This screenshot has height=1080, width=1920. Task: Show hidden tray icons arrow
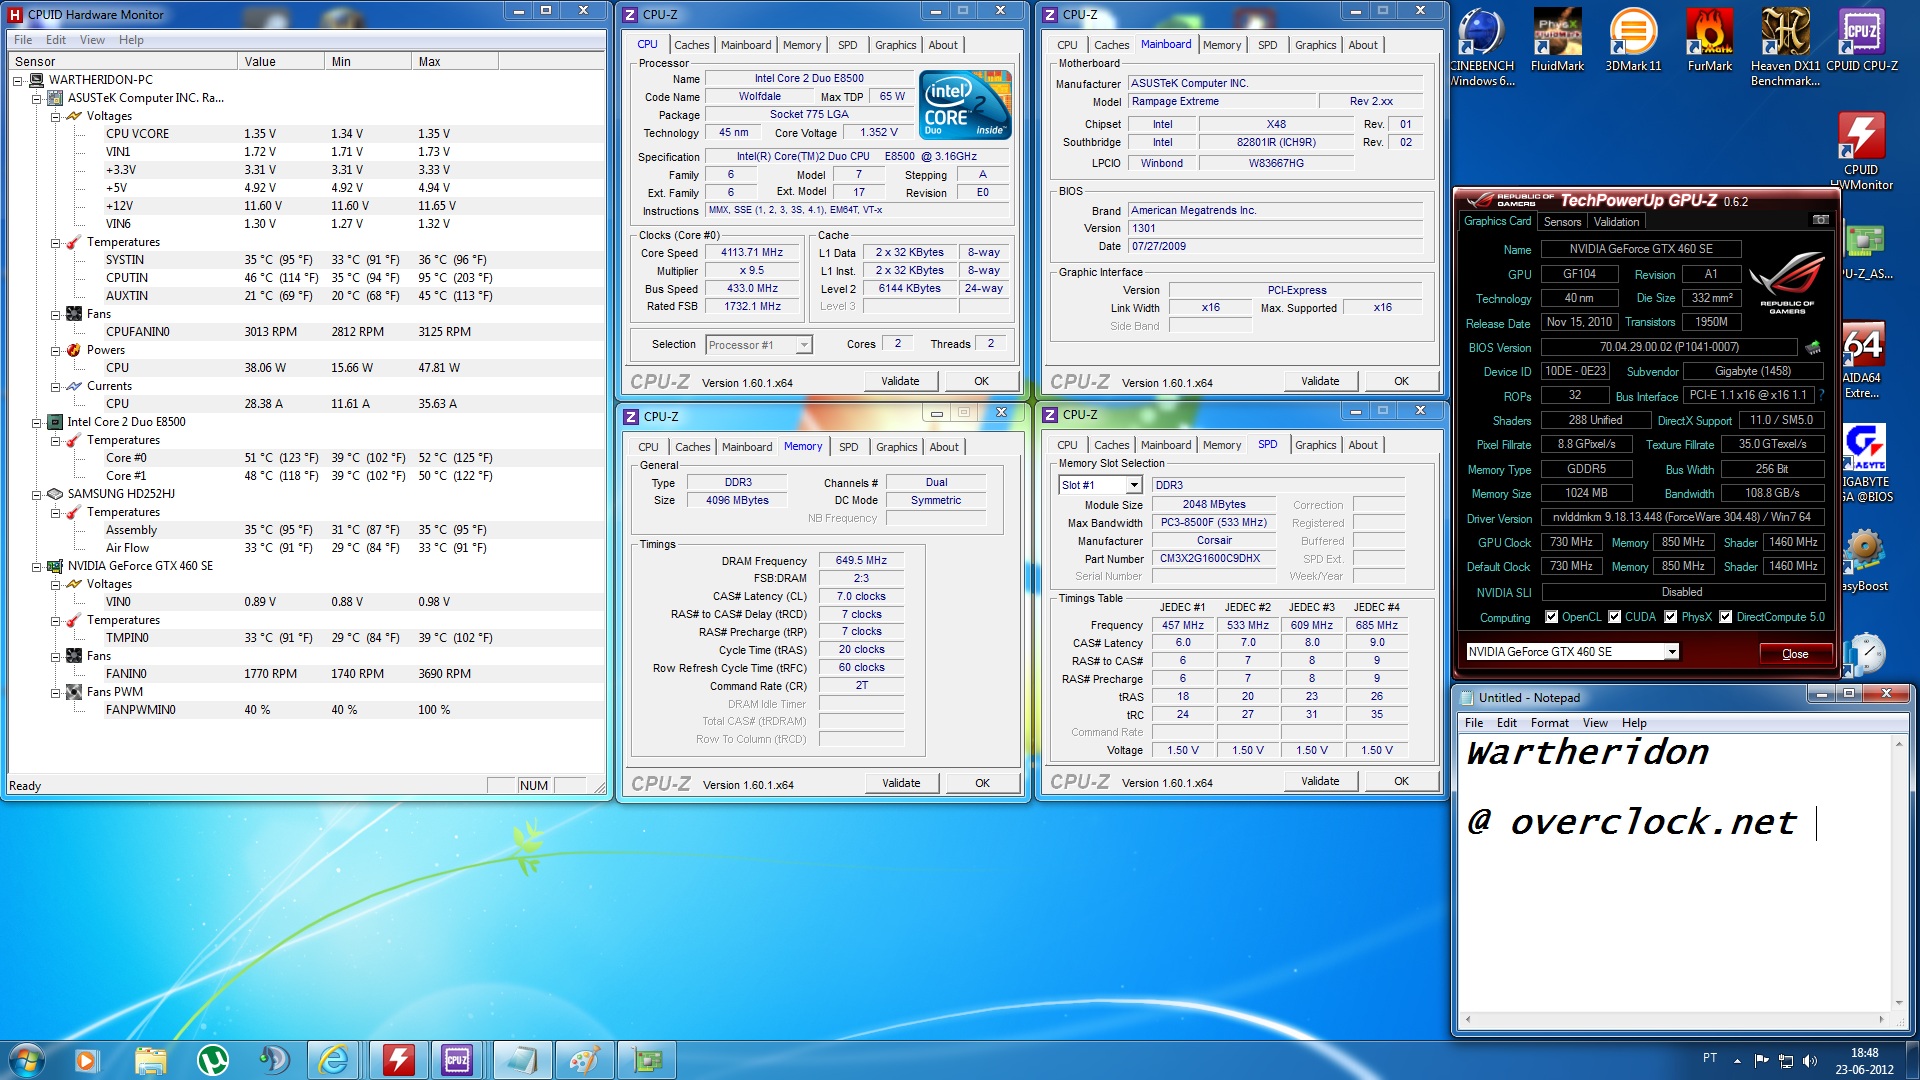click(1737, 1060)
